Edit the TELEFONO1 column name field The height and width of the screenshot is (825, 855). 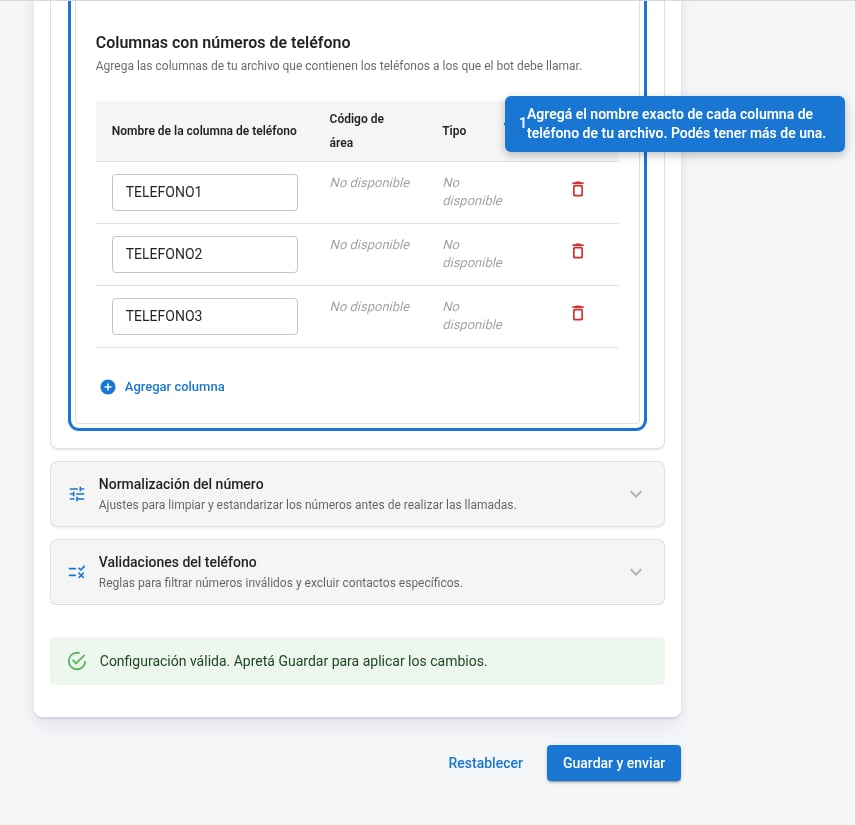click(205, 192)
